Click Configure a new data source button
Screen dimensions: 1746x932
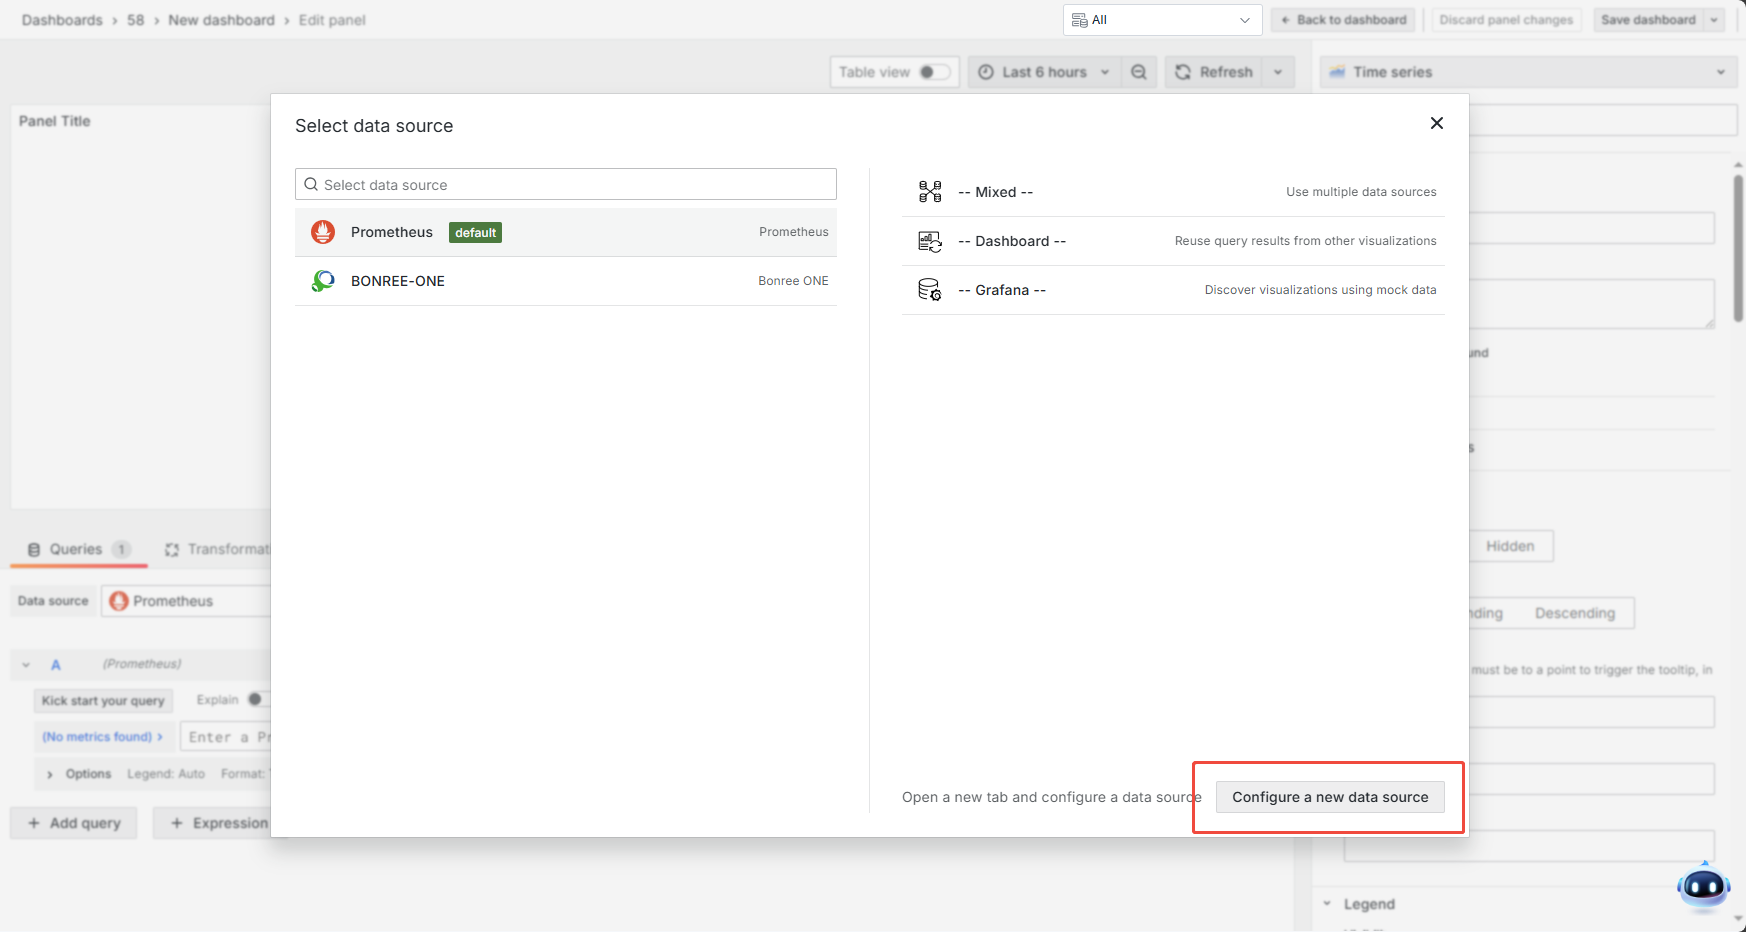click(1329, 797)
